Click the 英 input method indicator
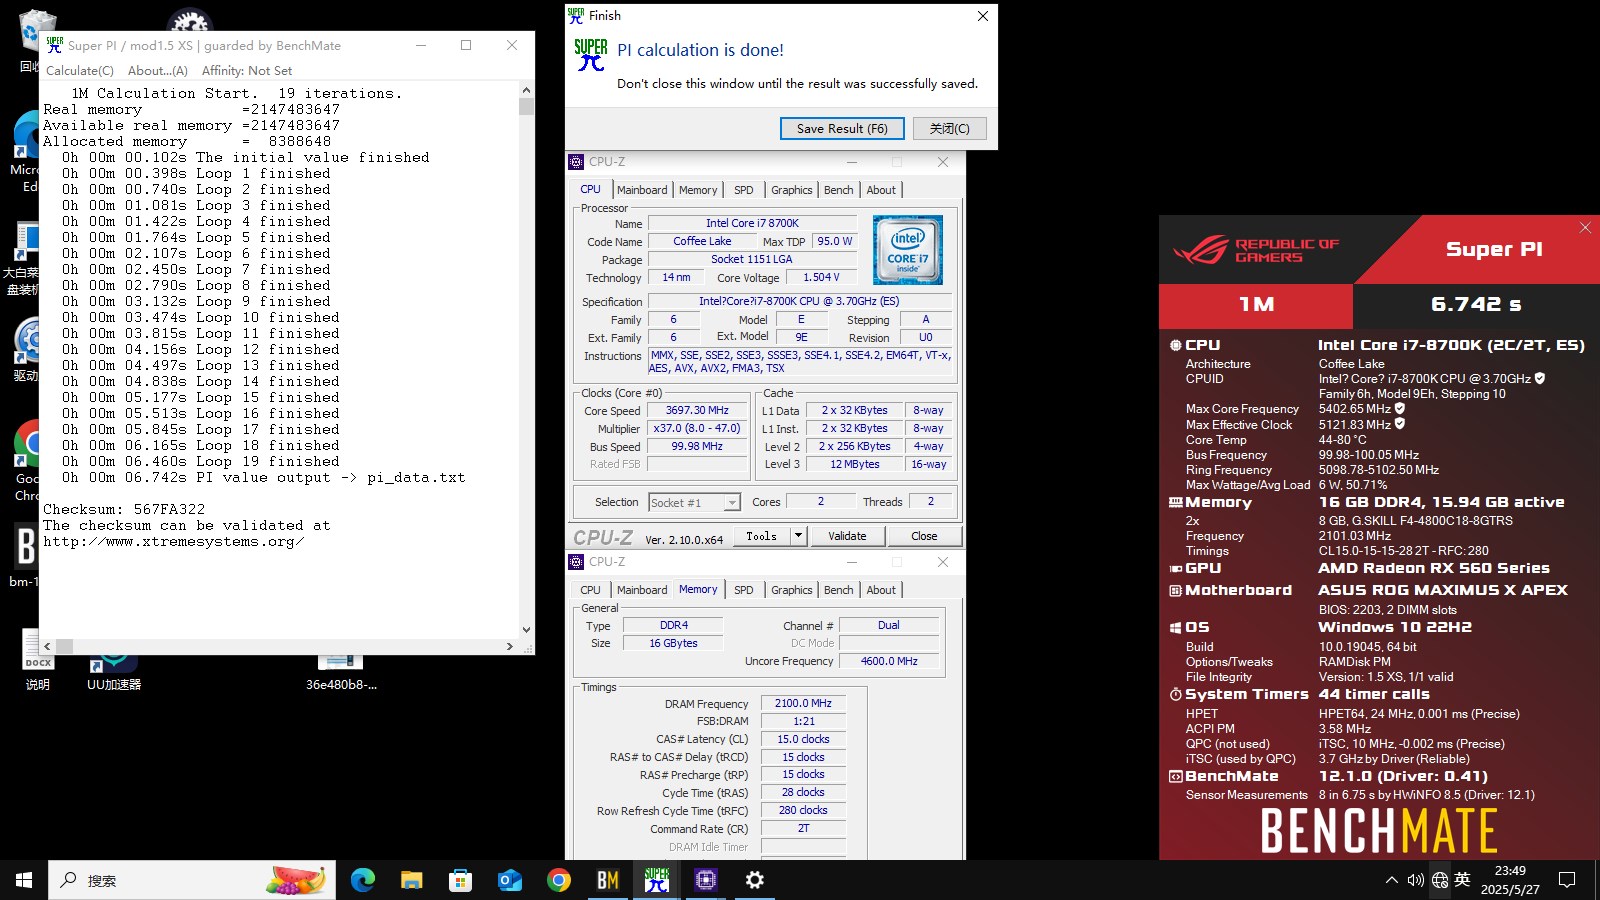1600x900 pixels. pyautogui.click(x=1462, y=880)
